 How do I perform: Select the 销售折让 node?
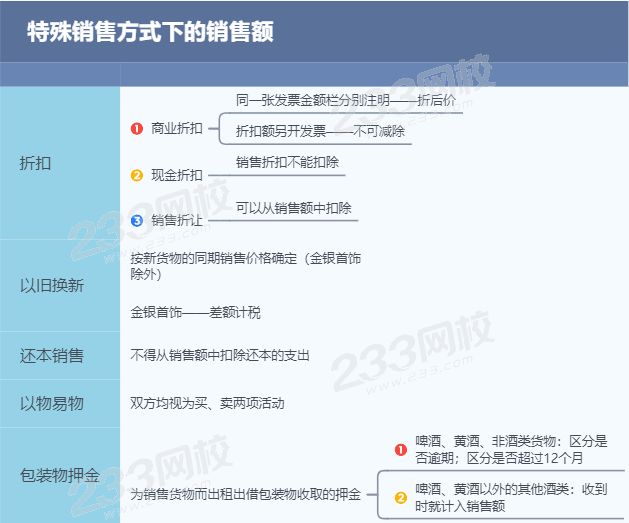[177, 220]
